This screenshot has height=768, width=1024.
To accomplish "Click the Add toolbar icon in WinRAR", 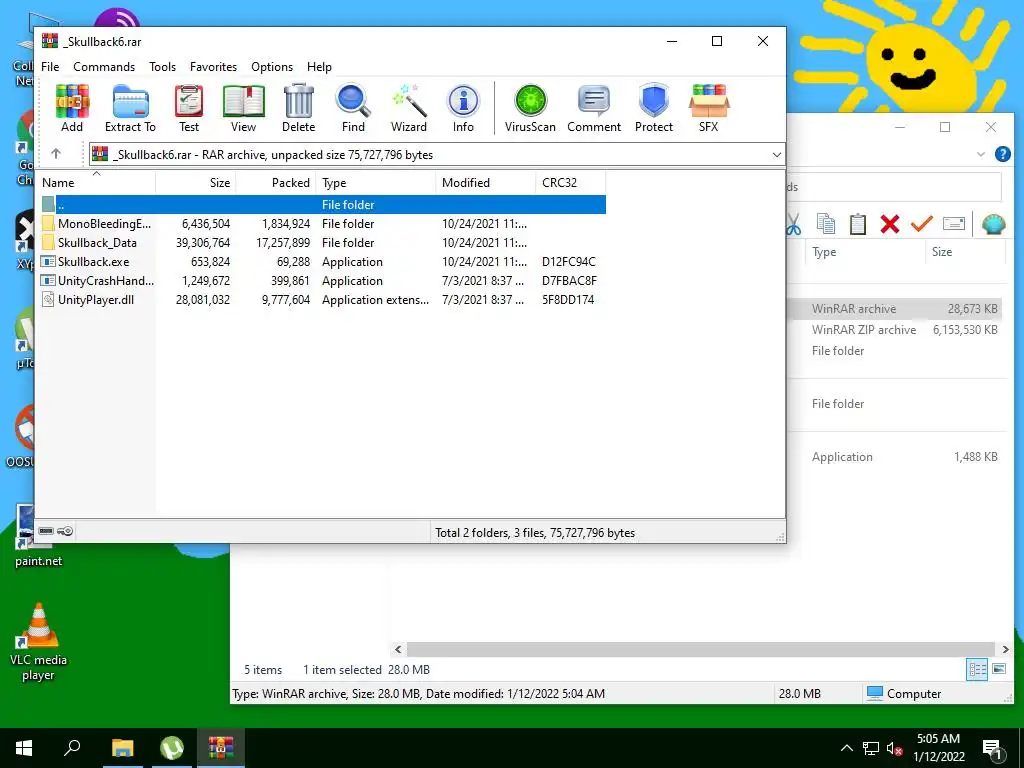I will (72, 108).
